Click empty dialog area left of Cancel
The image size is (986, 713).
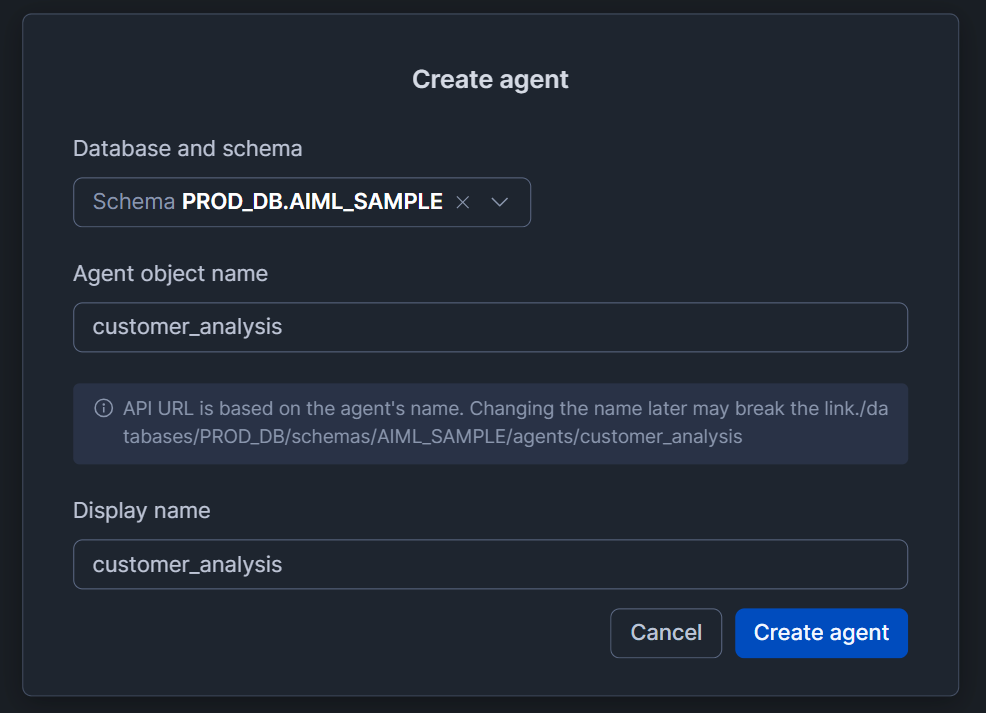pyautogui.click(x=340, y=633)
